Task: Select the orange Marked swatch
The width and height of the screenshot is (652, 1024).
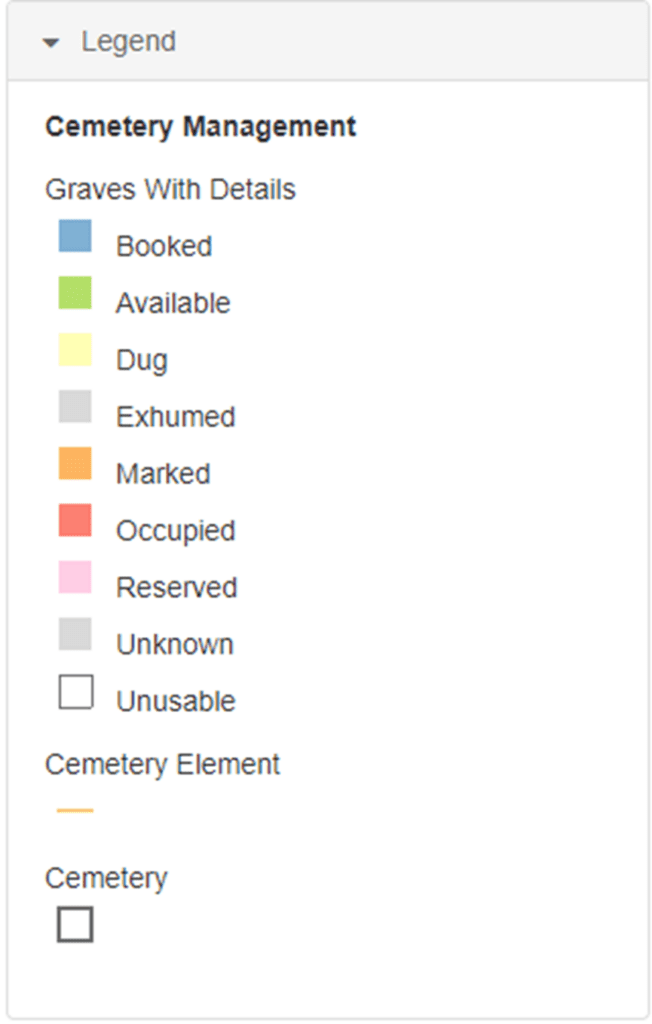Action: (75, 463)
